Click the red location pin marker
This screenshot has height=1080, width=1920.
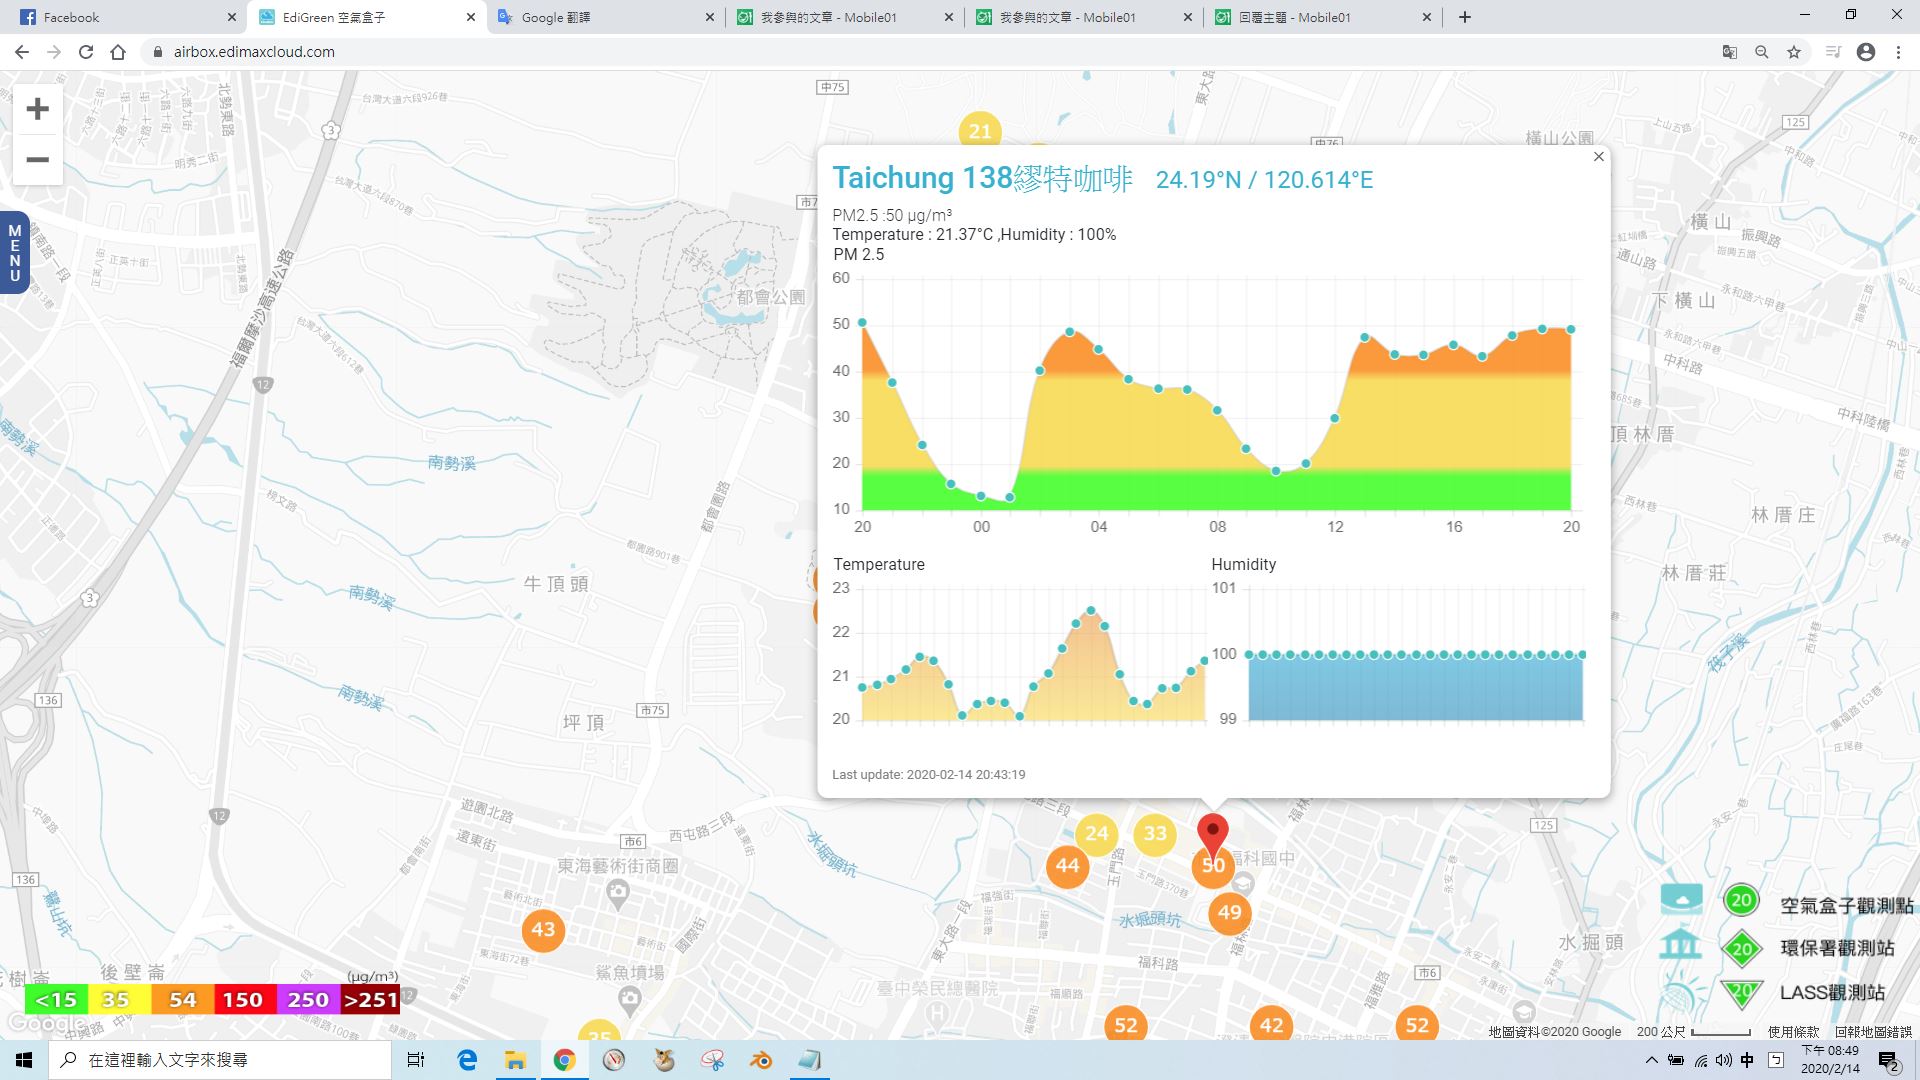(x=1212, y=832)
